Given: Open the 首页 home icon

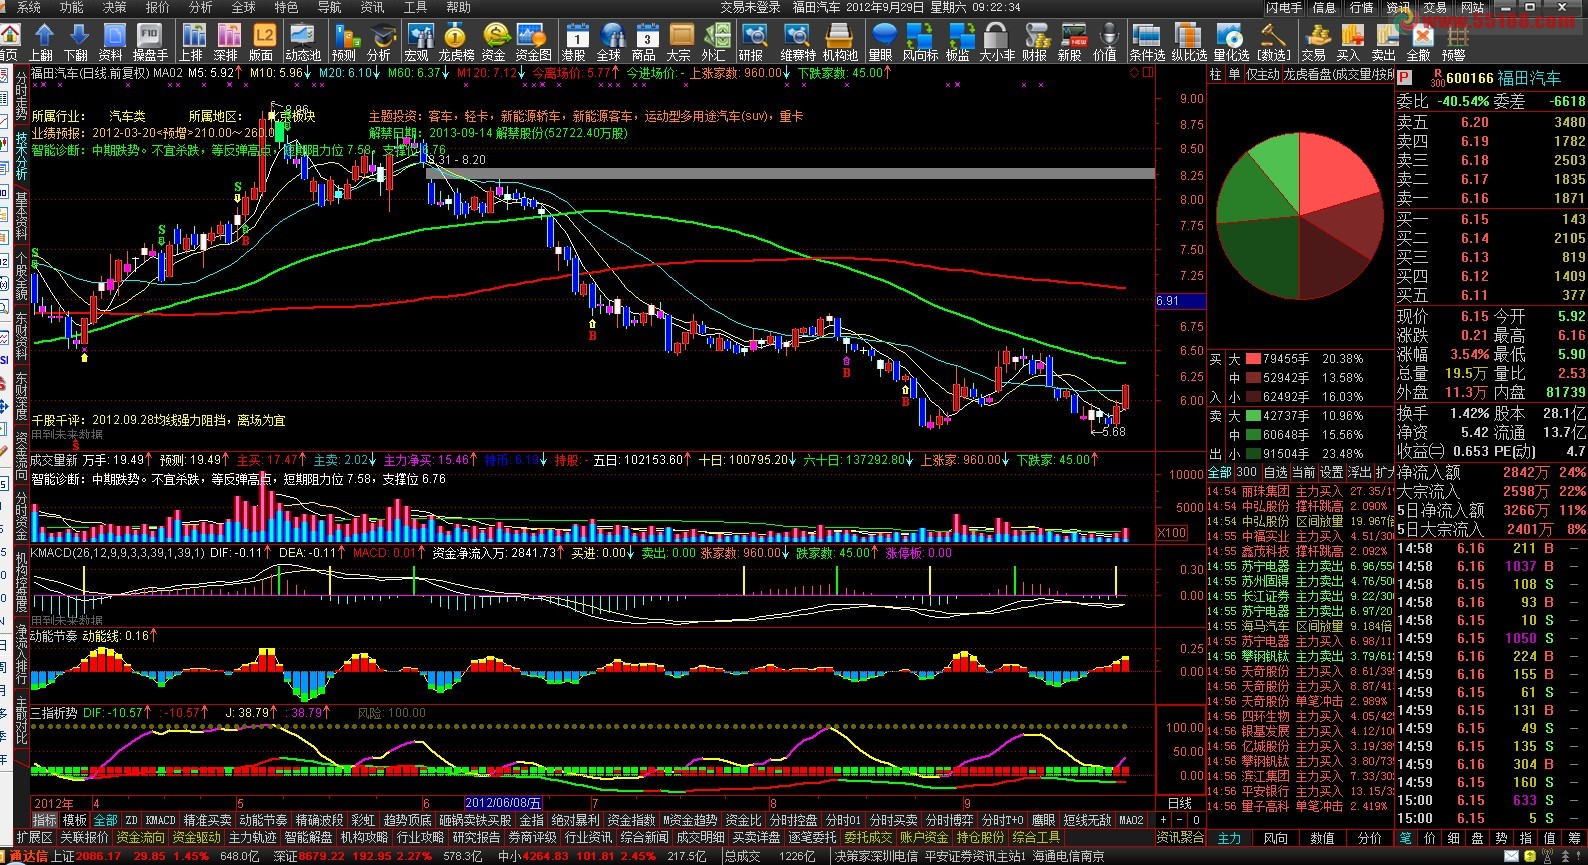Looking at the screenshot, I should [8, 41].
